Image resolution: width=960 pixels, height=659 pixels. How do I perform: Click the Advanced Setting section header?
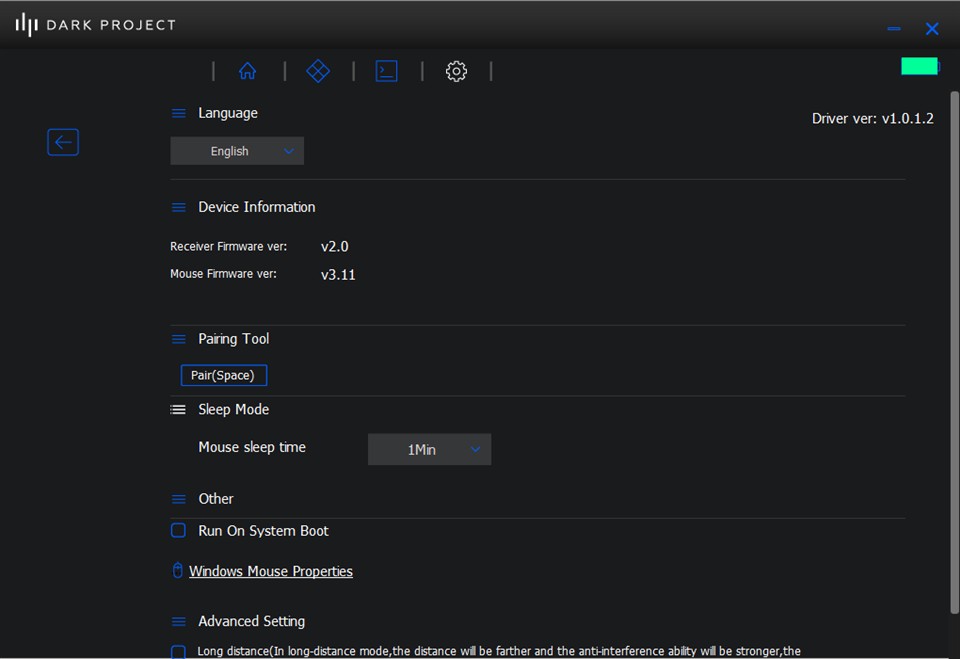(251, 621)
